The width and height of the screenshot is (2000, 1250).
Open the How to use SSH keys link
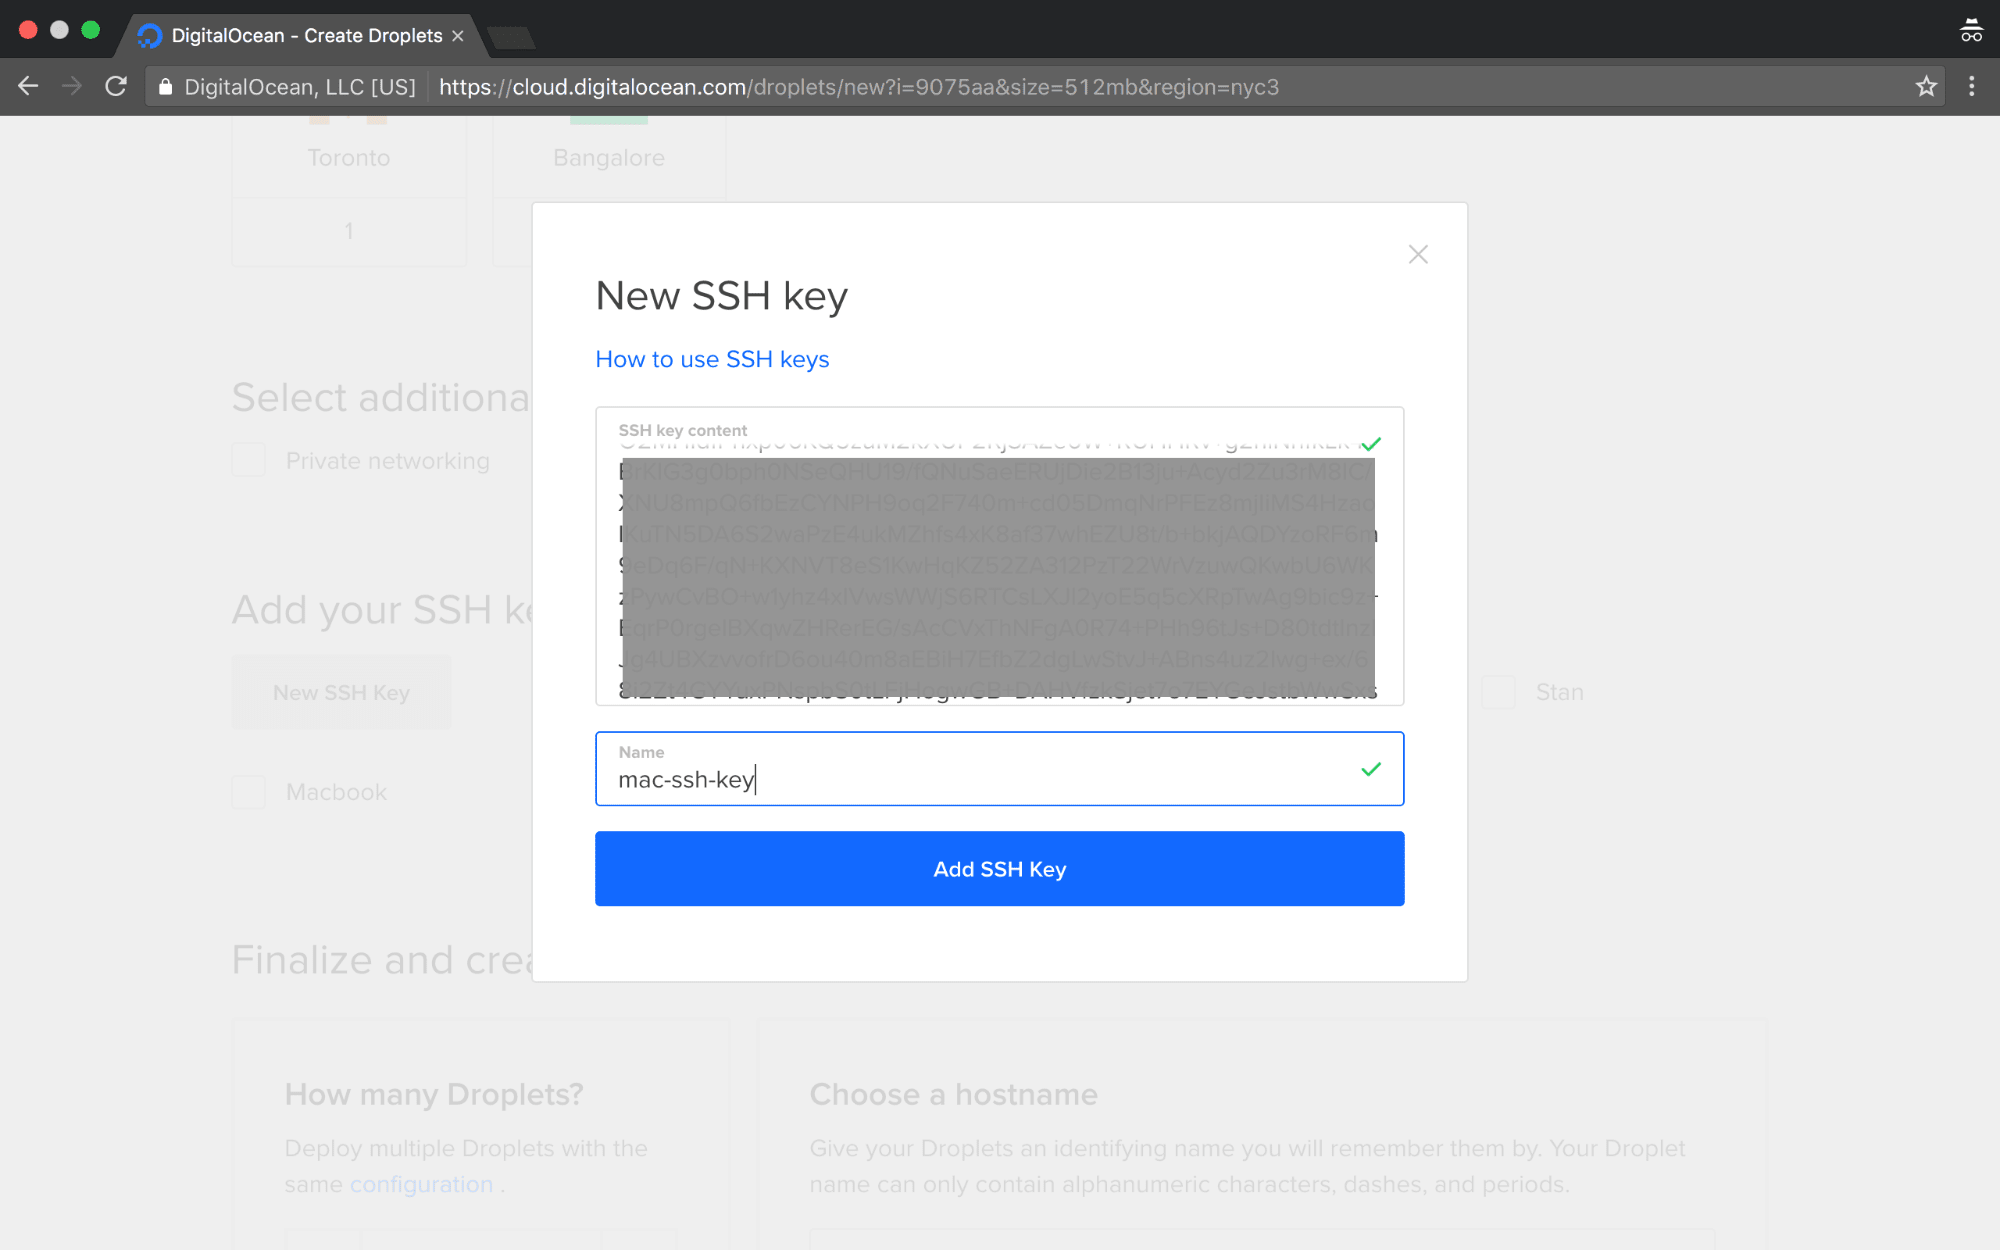(712, 359)
